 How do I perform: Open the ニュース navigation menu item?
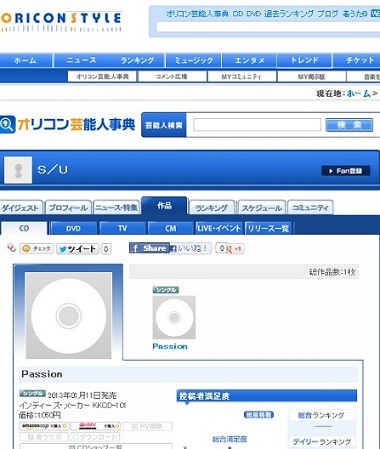click(x=82, y=60)
